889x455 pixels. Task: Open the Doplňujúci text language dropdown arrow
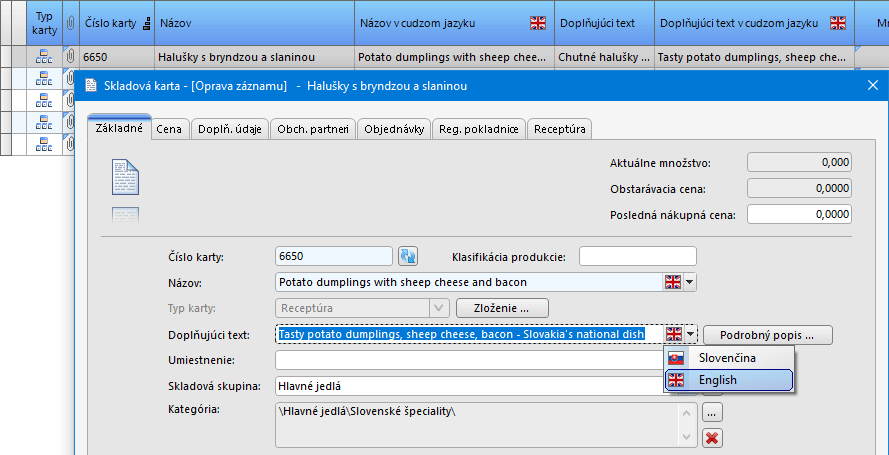pyautogui.click(x=691, y=334)
